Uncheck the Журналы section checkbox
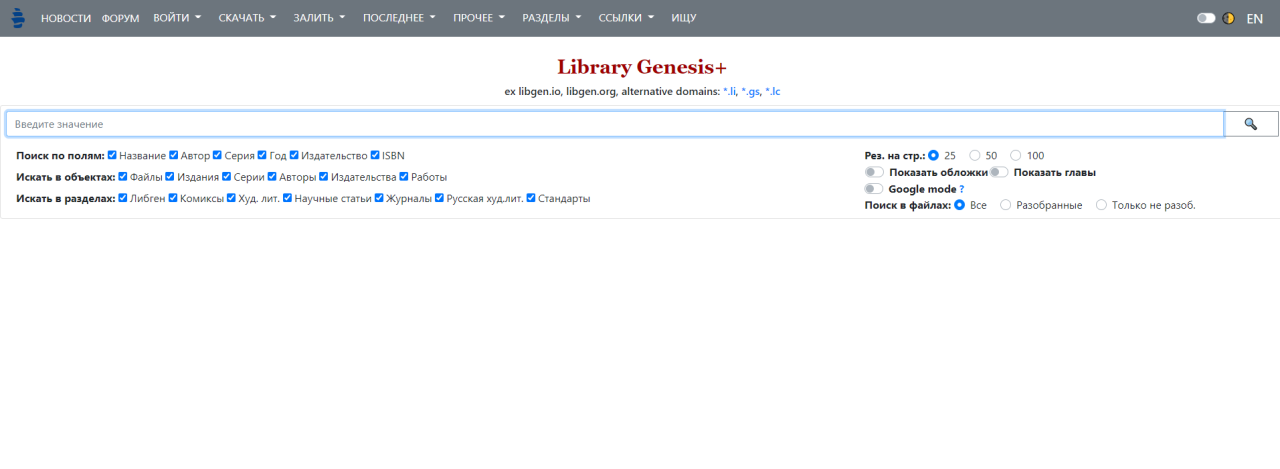The image size is (1280, 469). point(380,198)
